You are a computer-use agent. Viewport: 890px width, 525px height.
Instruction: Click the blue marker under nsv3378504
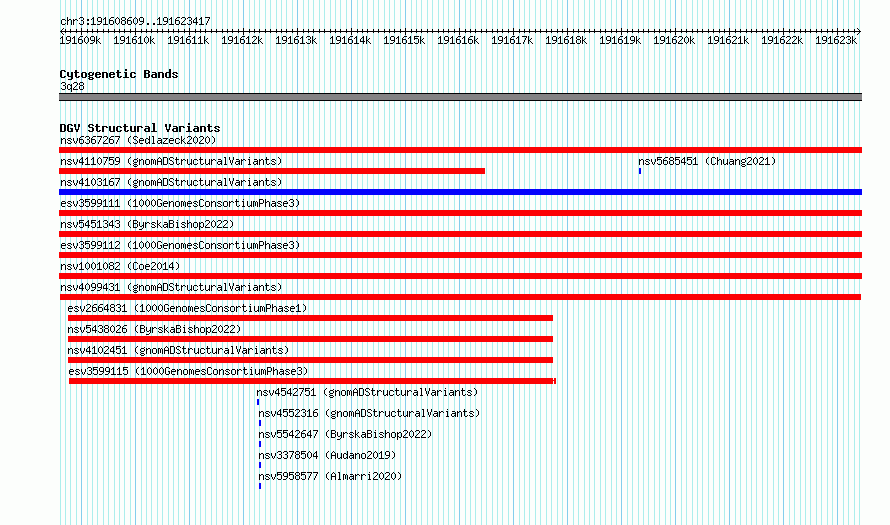pos(260,465)
